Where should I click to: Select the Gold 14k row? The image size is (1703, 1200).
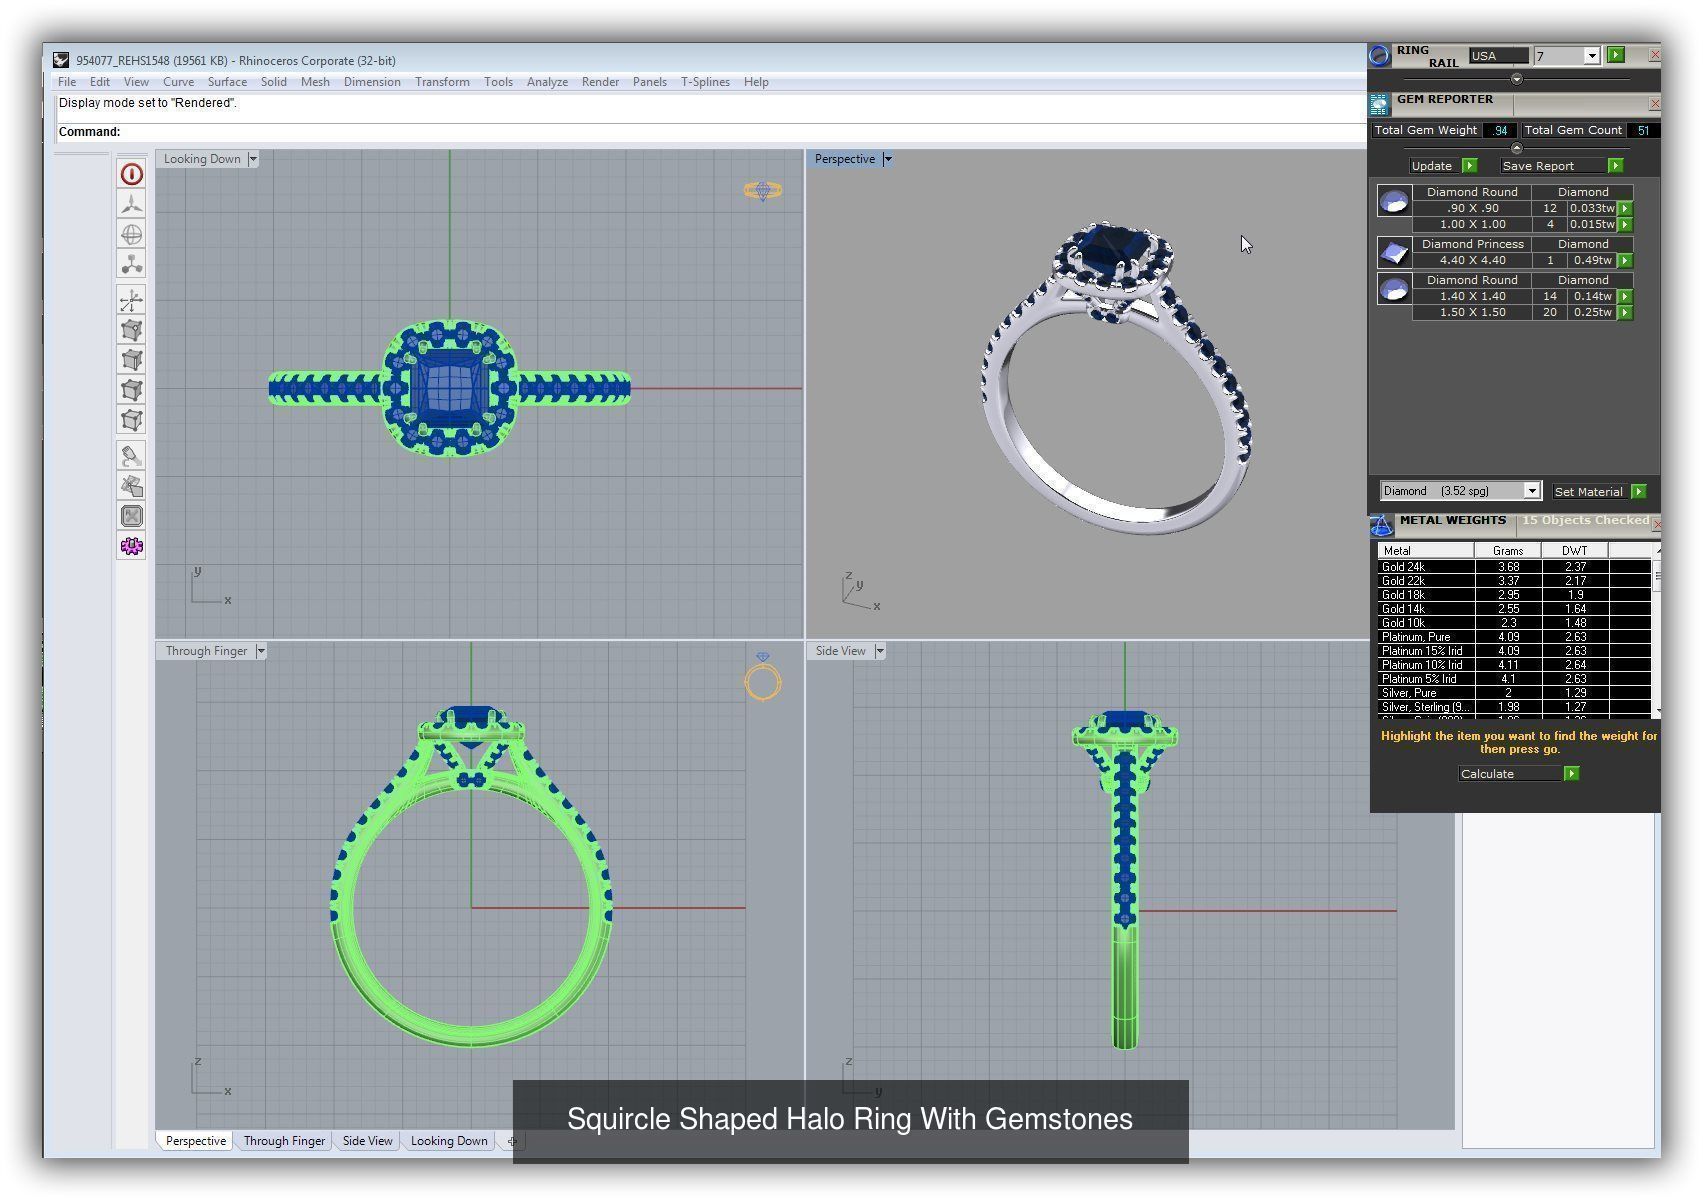click(x=1514, y=609)
